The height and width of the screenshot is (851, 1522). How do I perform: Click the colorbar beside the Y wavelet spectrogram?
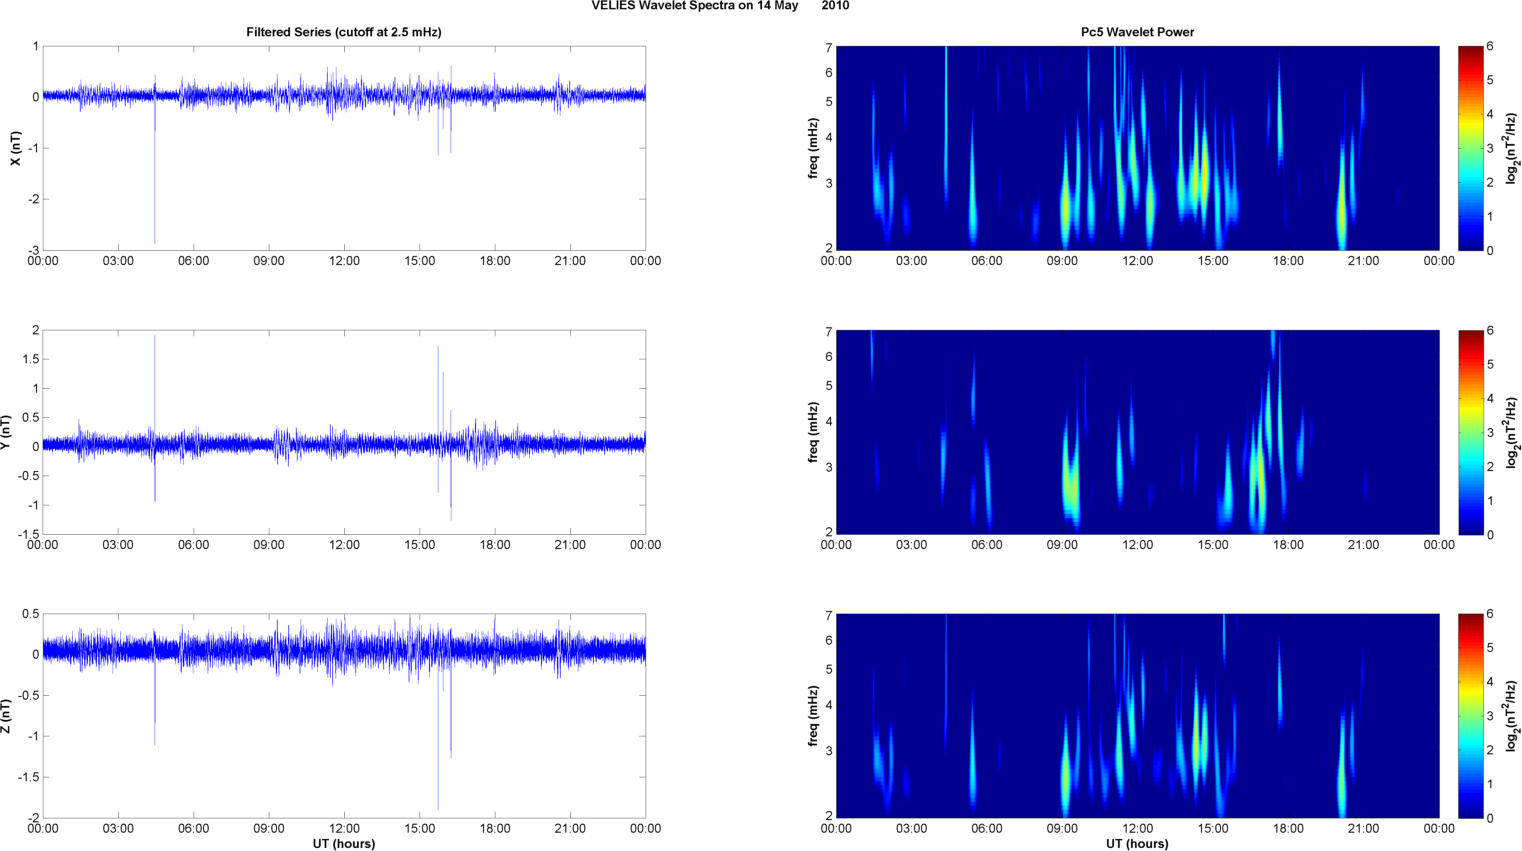point(1470,432)
